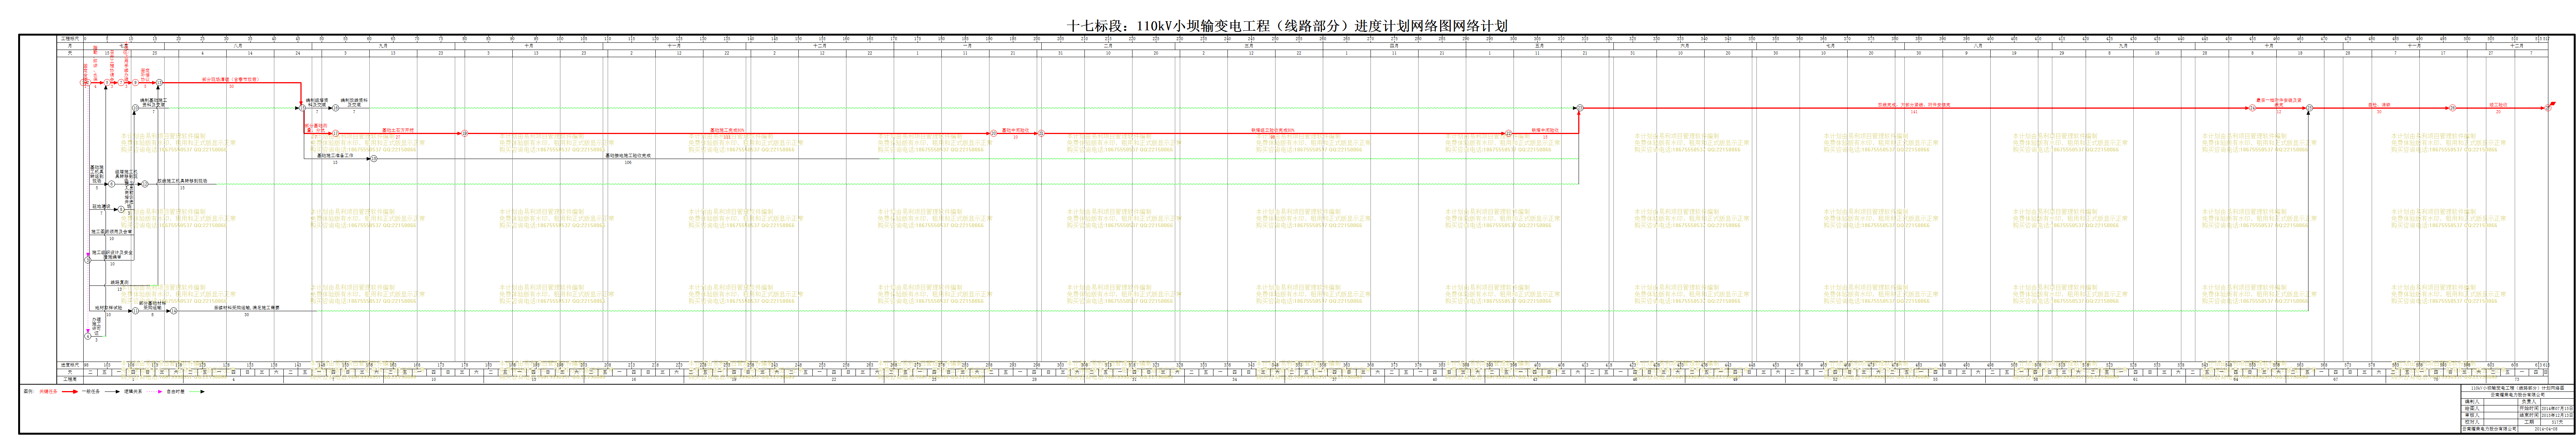
Task: Click task label 放线施工机具转移到现场
Action: coord(183,181)
